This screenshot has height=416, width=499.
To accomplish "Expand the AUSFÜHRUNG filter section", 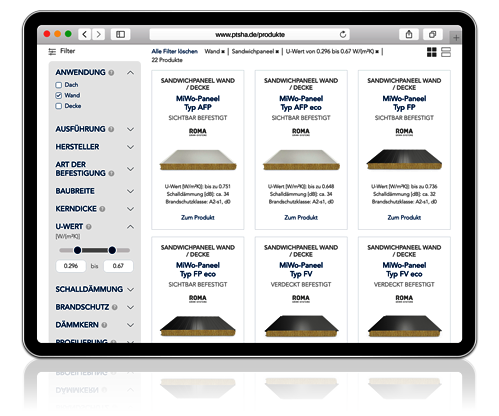I will [131, 129].
